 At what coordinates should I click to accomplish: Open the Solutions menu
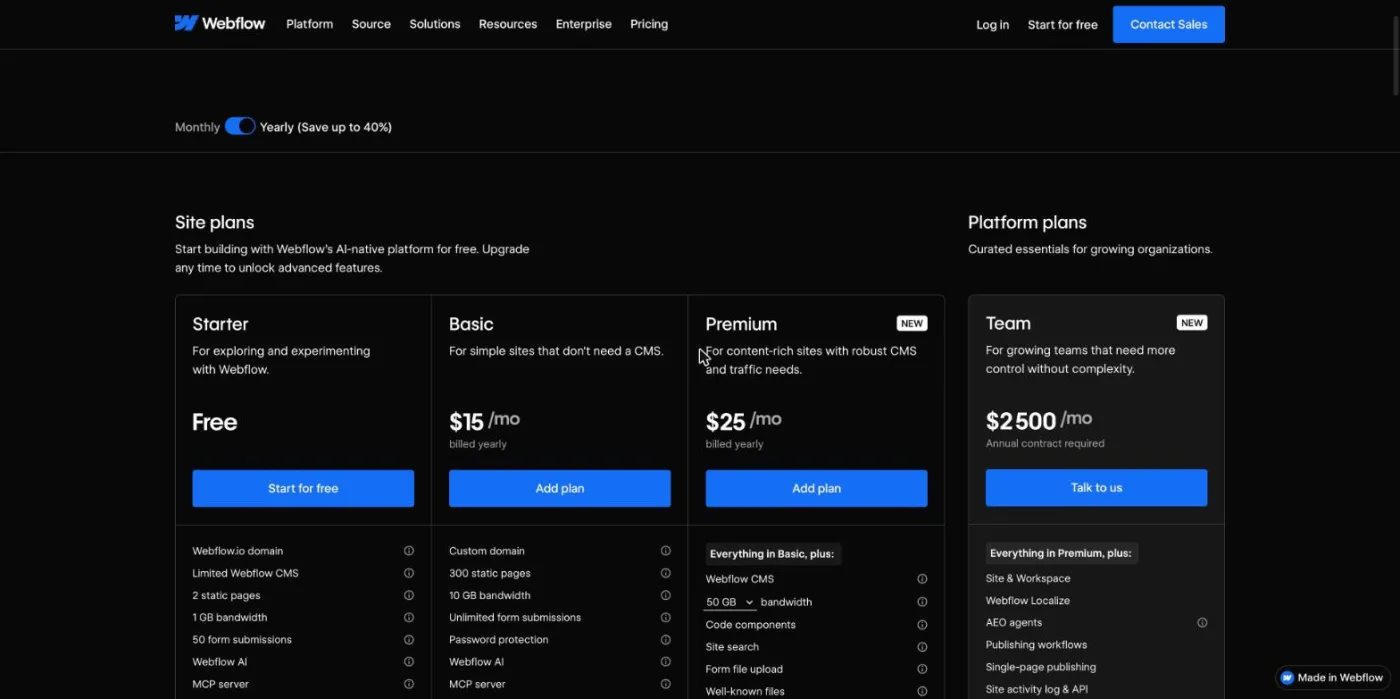point(435,24)
